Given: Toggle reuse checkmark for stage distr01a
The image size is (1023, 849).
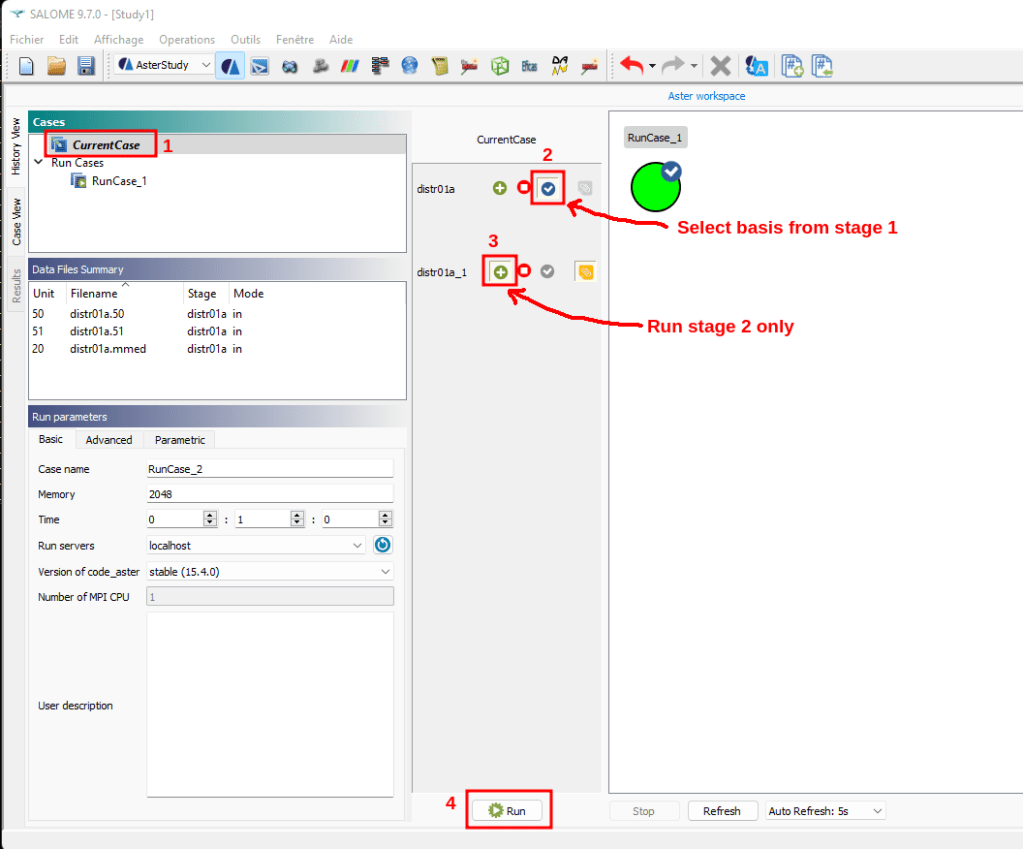Looking at the screenshot, I should (x=548, y=188).
